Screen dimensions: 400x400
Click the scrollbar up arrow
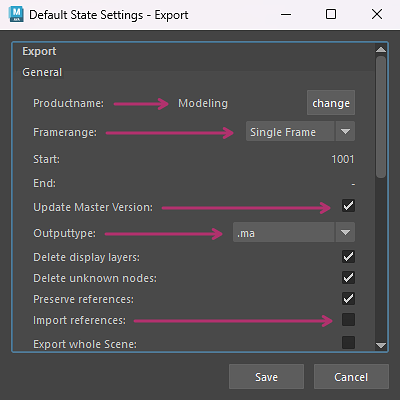(x=381, y=49)
